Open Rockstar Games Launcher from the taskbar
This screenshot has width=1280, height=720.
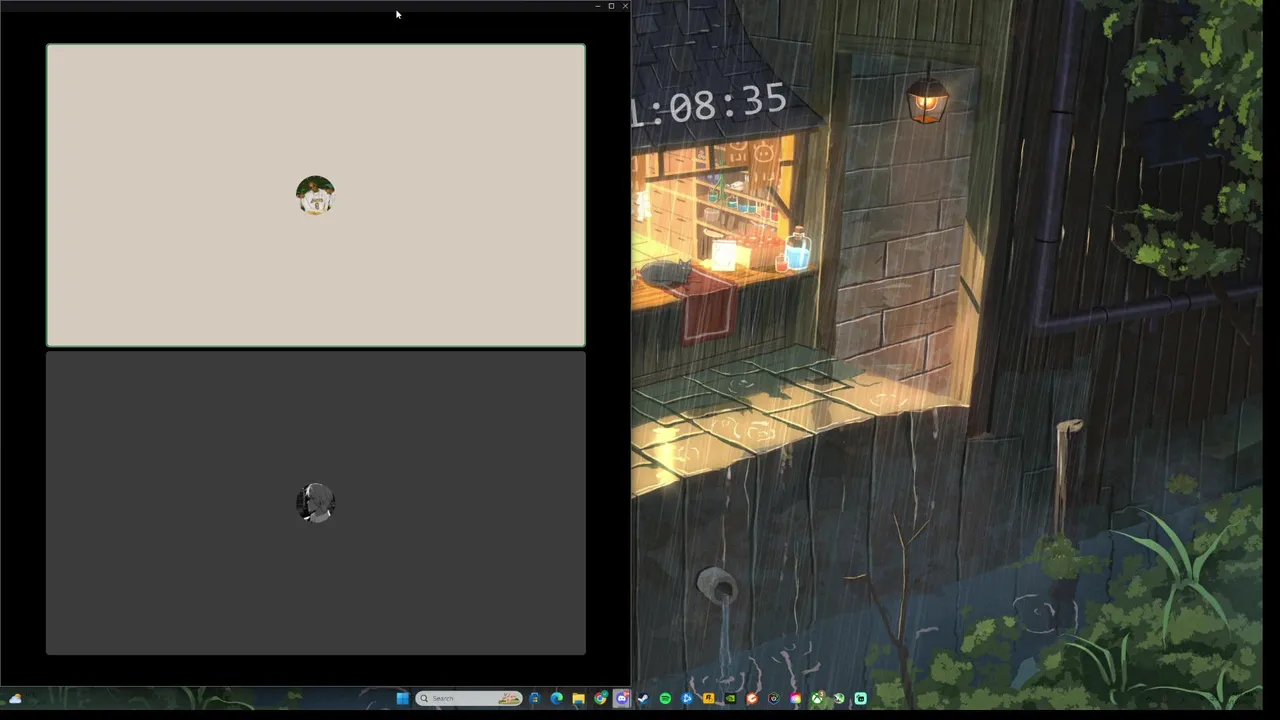coord(709,698)
